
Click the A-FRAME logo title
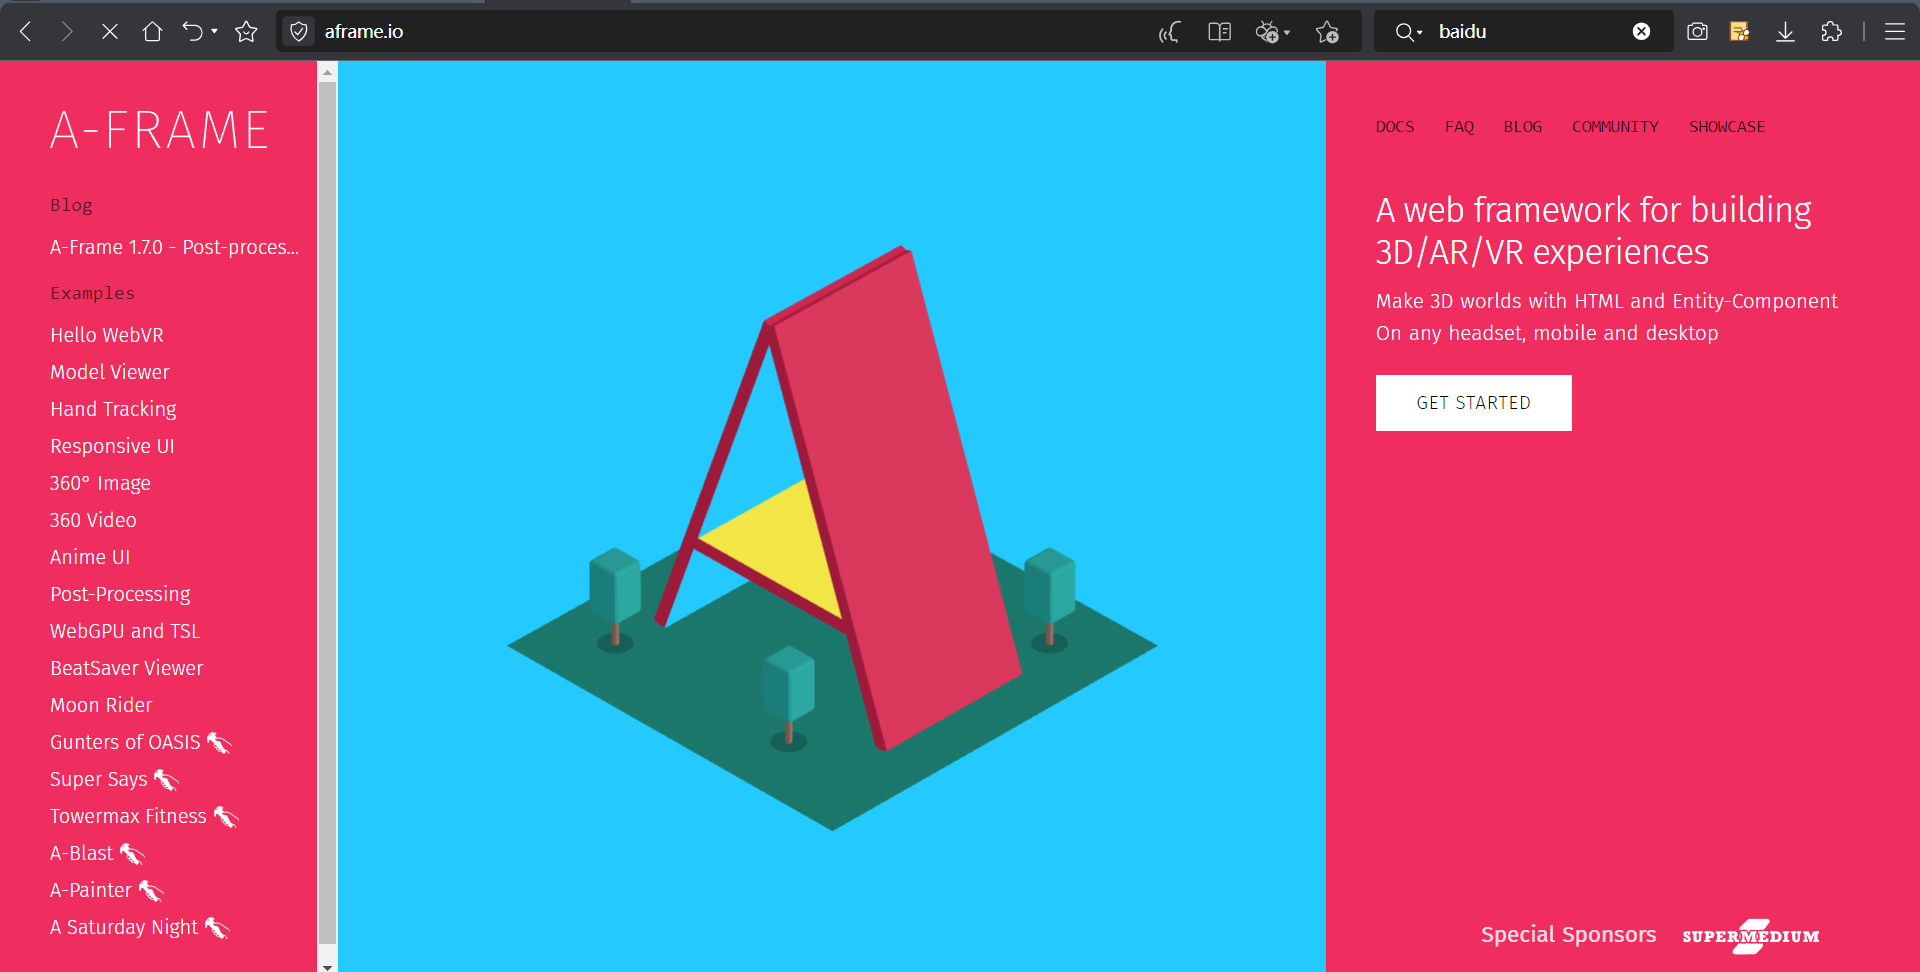[x=160, y=130]
